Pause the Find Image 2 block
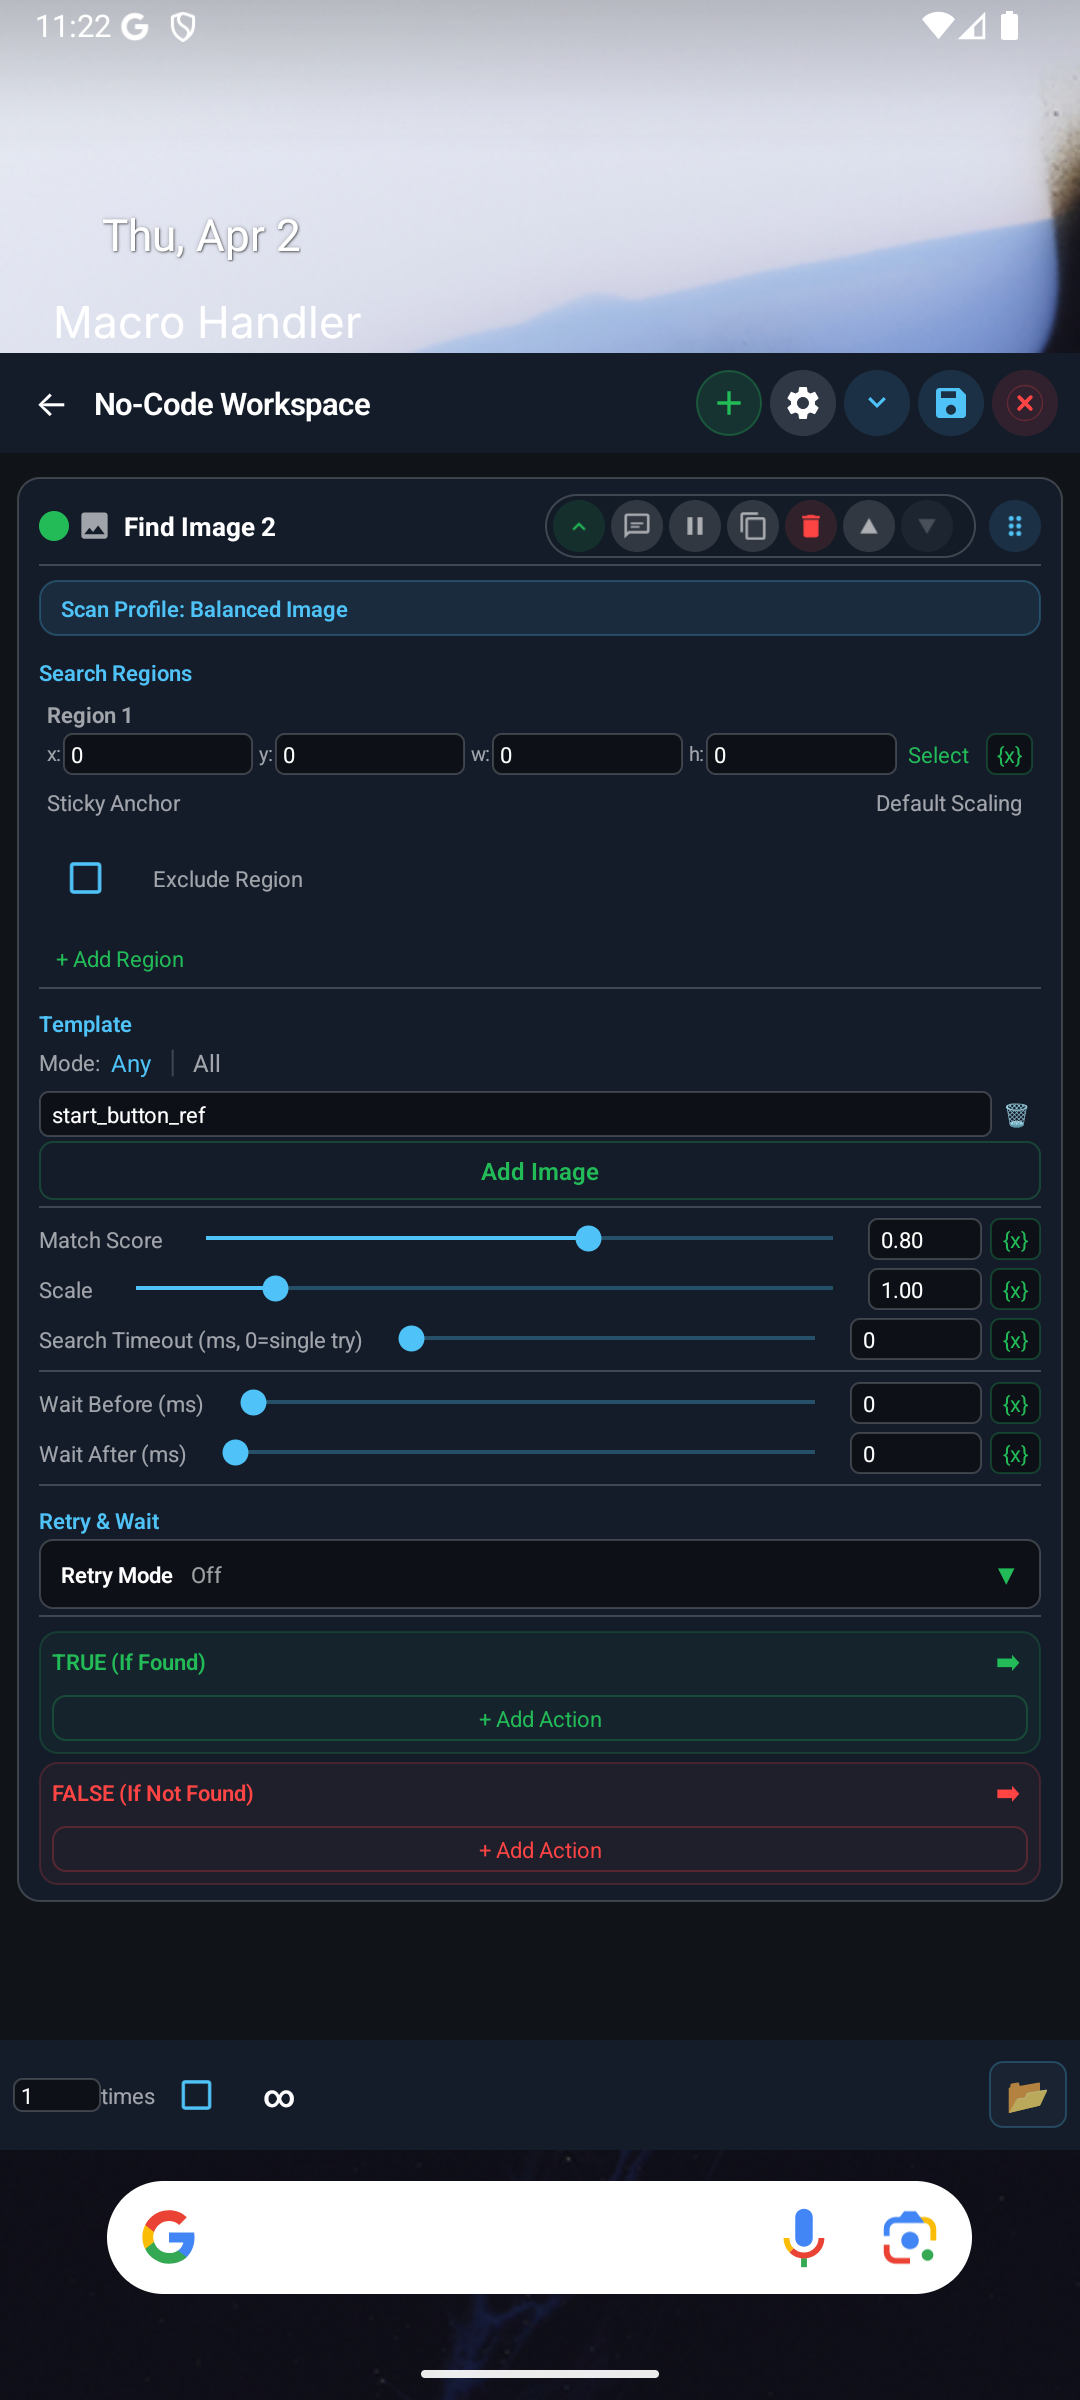 (x=695, y=526)
